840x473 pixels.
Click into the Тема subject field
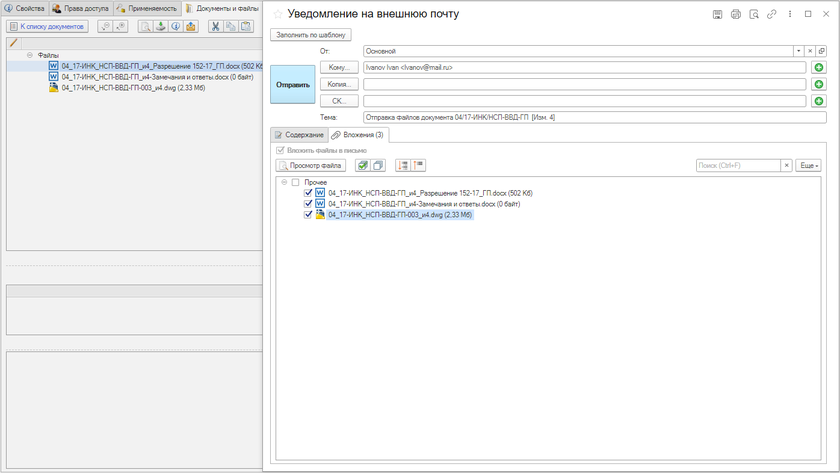pyautogui.click(x=584, y=118)
